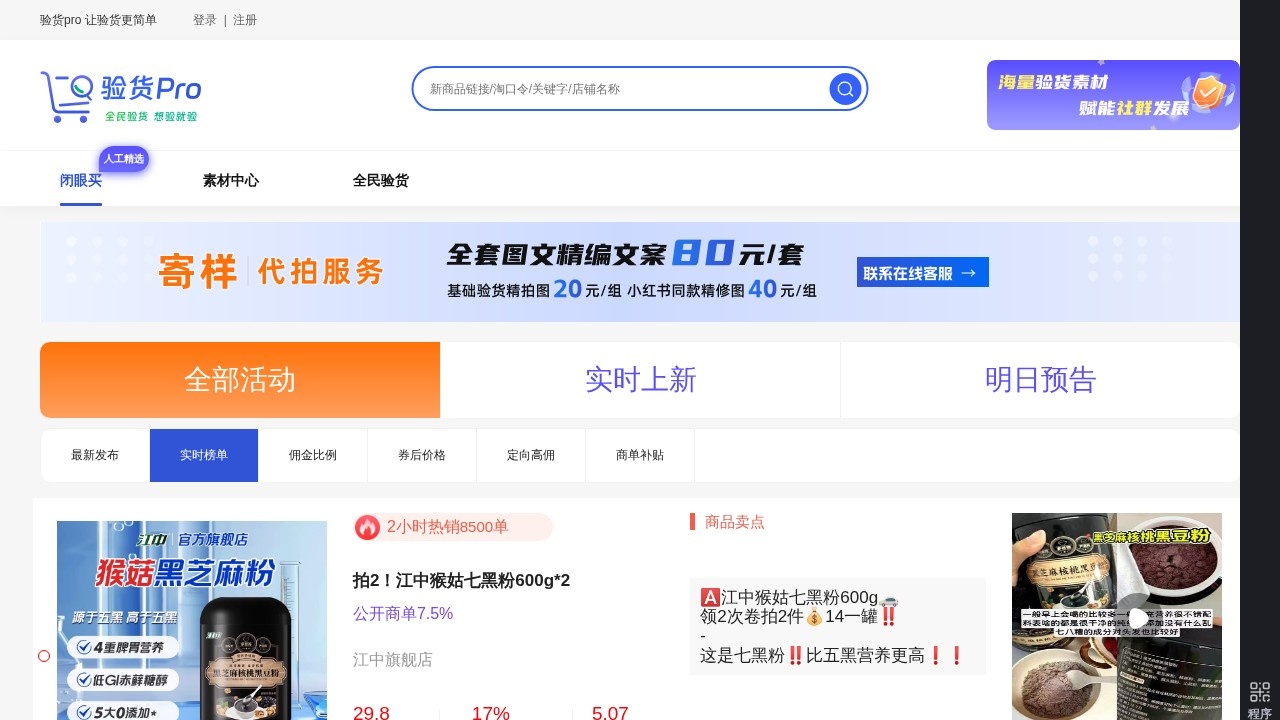This screenshot has width=1280, height=720.
Task: Open the 小程序 QR code icon
Action: pyautogui.click(x=1258, y=689)
